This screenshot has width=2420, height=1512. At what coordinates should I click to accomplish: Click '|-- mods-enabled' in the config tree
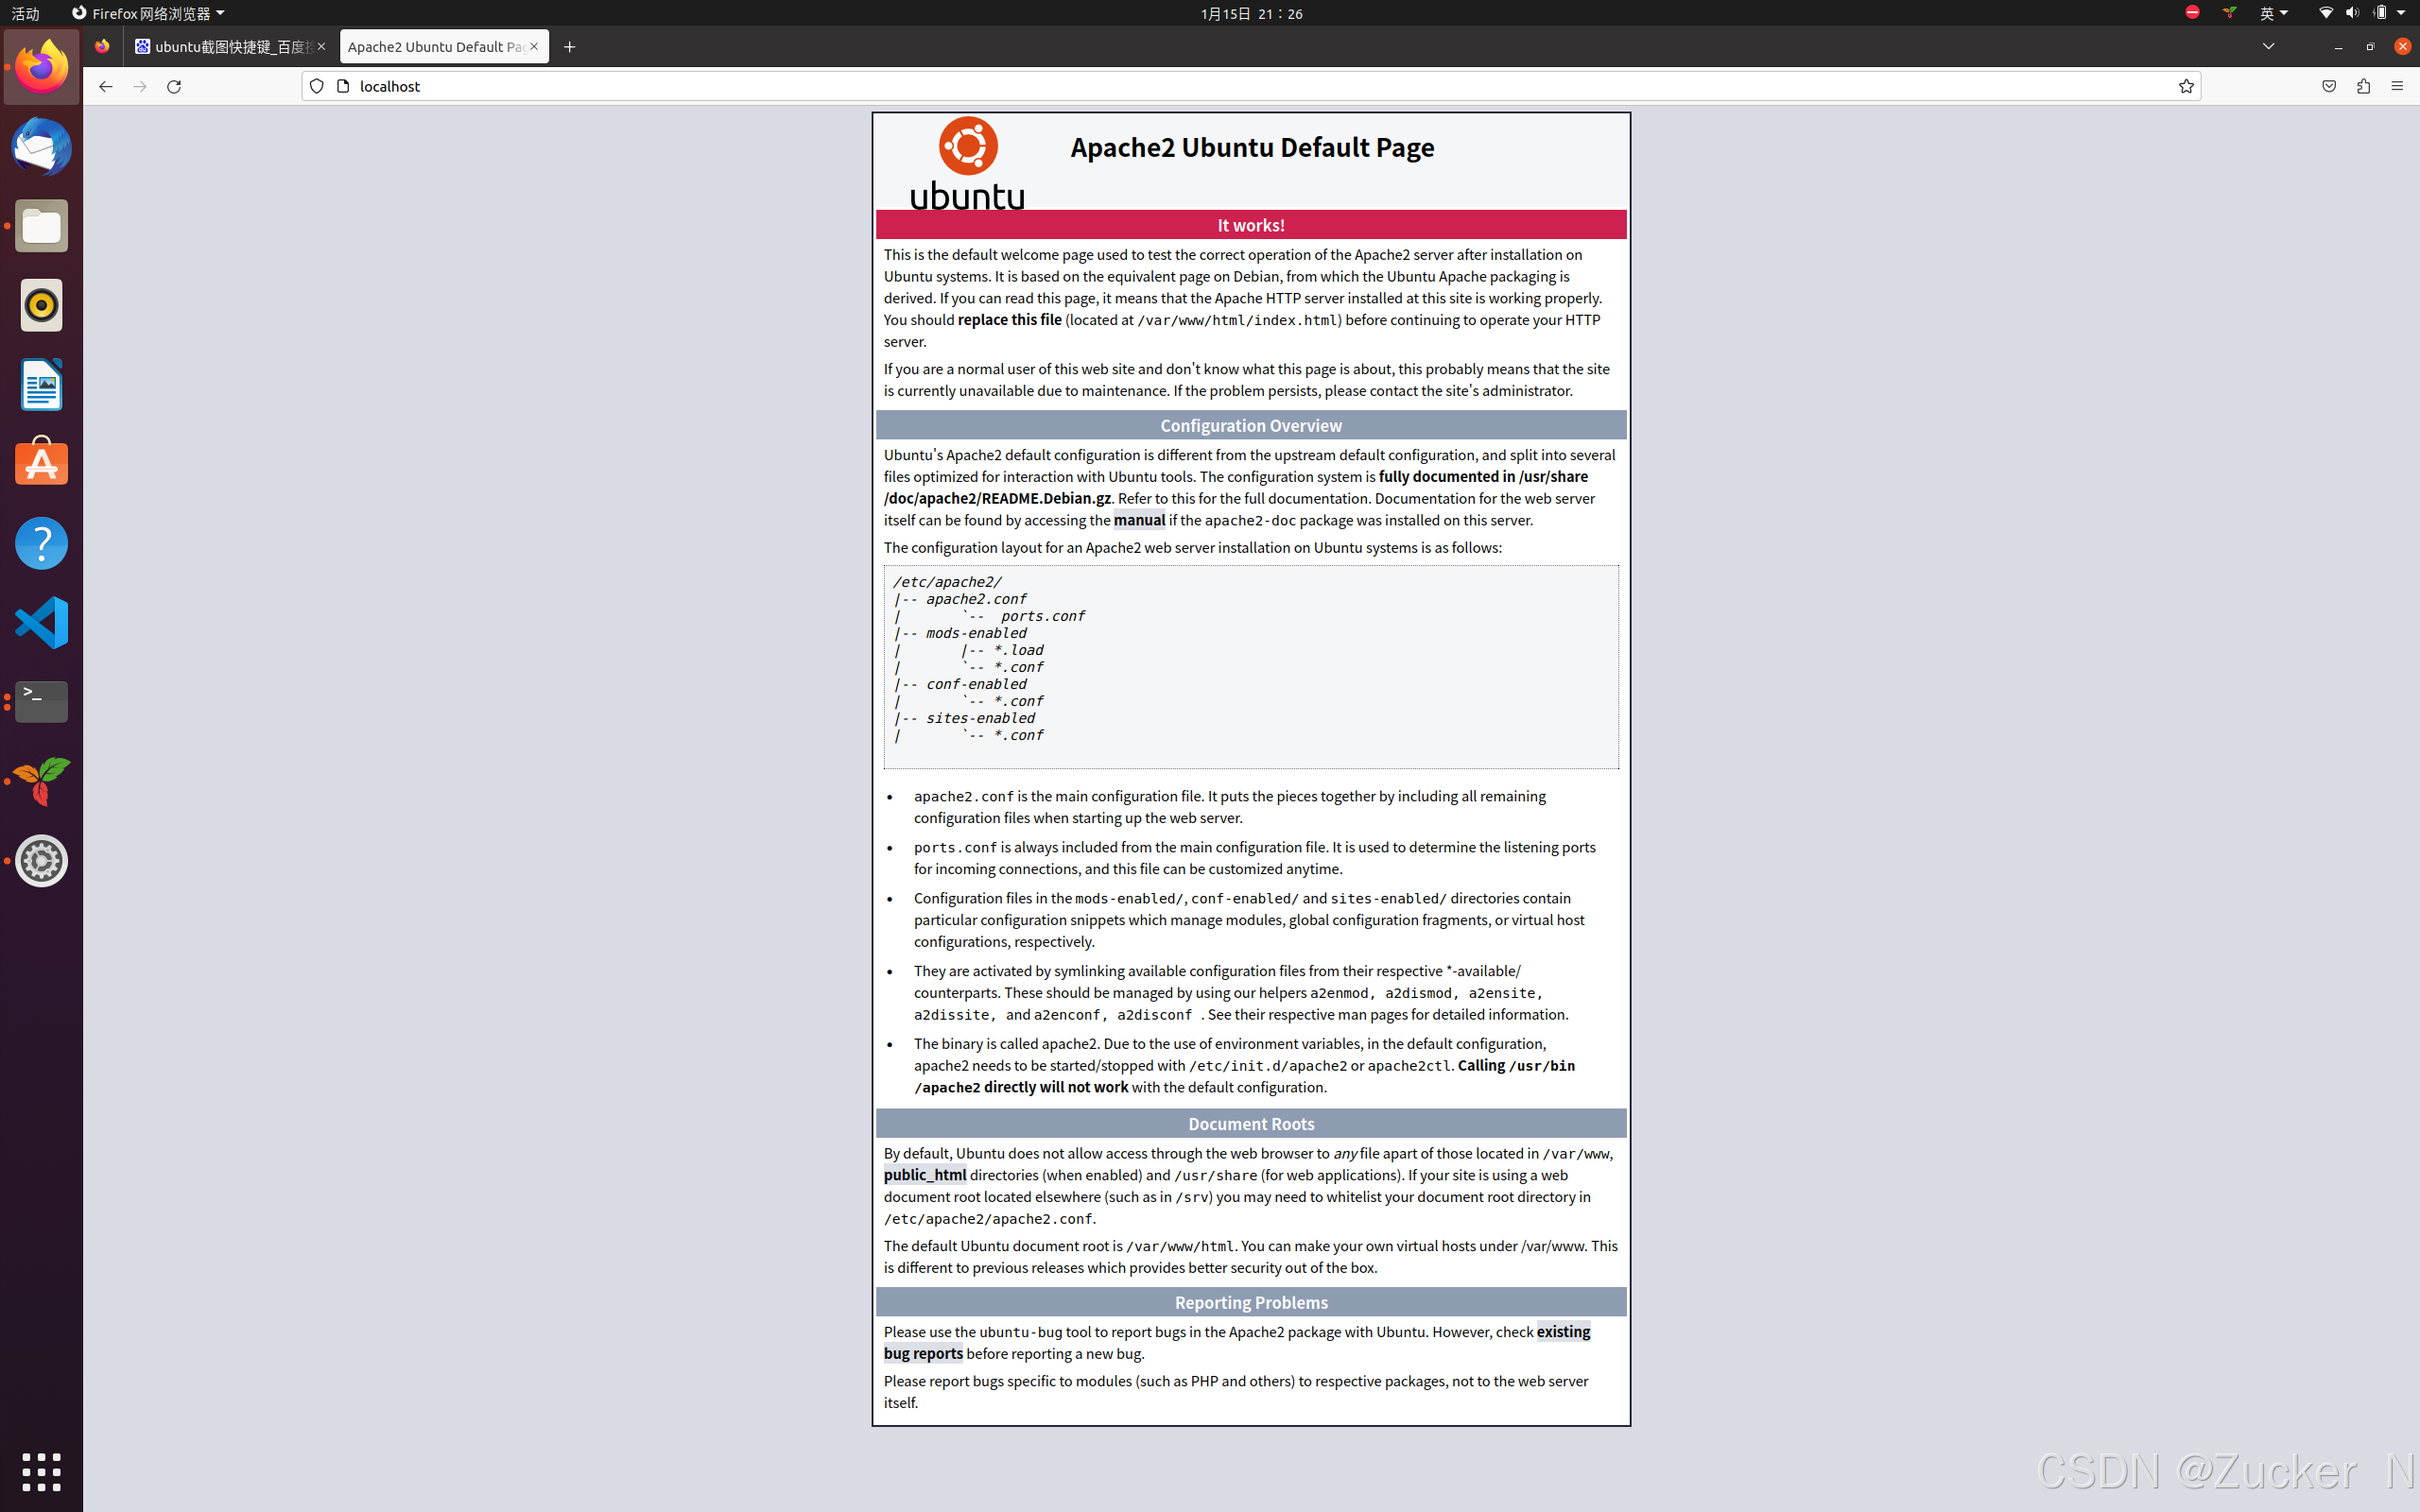click(x=960, y=633)
